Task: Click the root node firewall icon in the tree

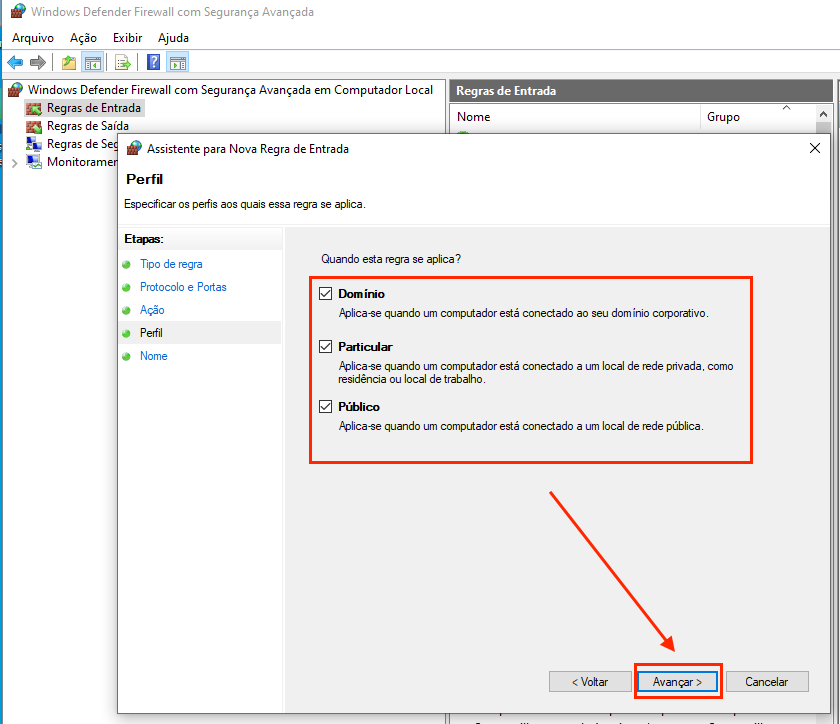Action: pos(16,89)
